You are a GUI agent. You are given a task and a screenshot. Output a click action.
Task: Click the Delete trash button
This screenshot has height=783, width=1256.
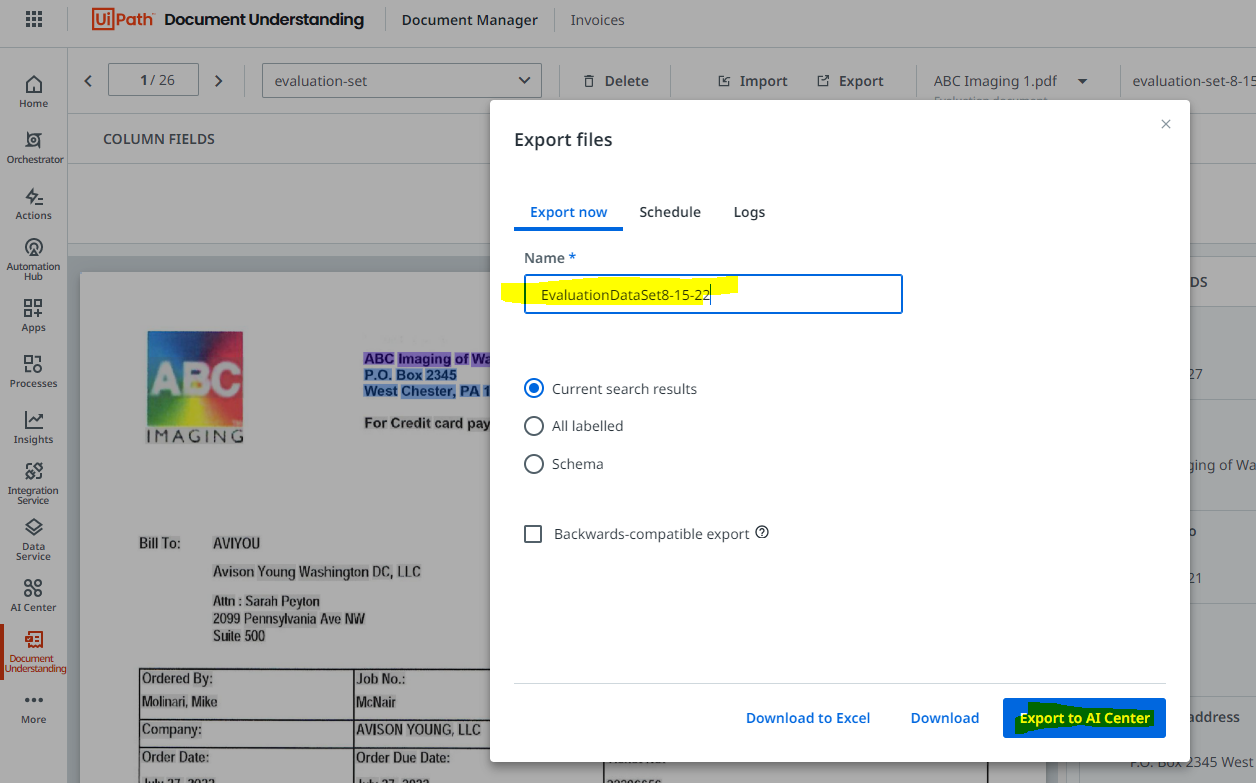click(x=616, y=81)
